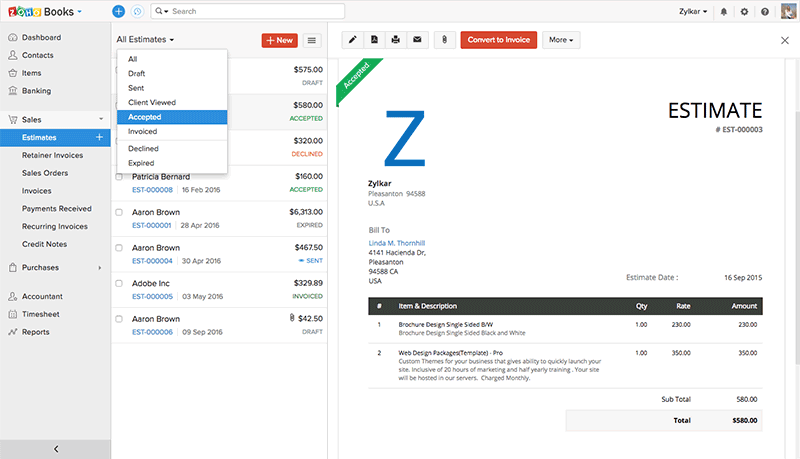Expand the All Estimates filter dropdown
Screen dimensions: 800x459
coord(145,39)
